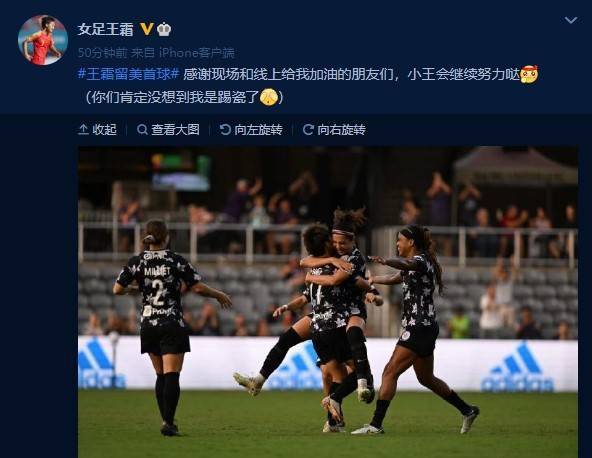Open the post options chevron menu

click(570, 20)
